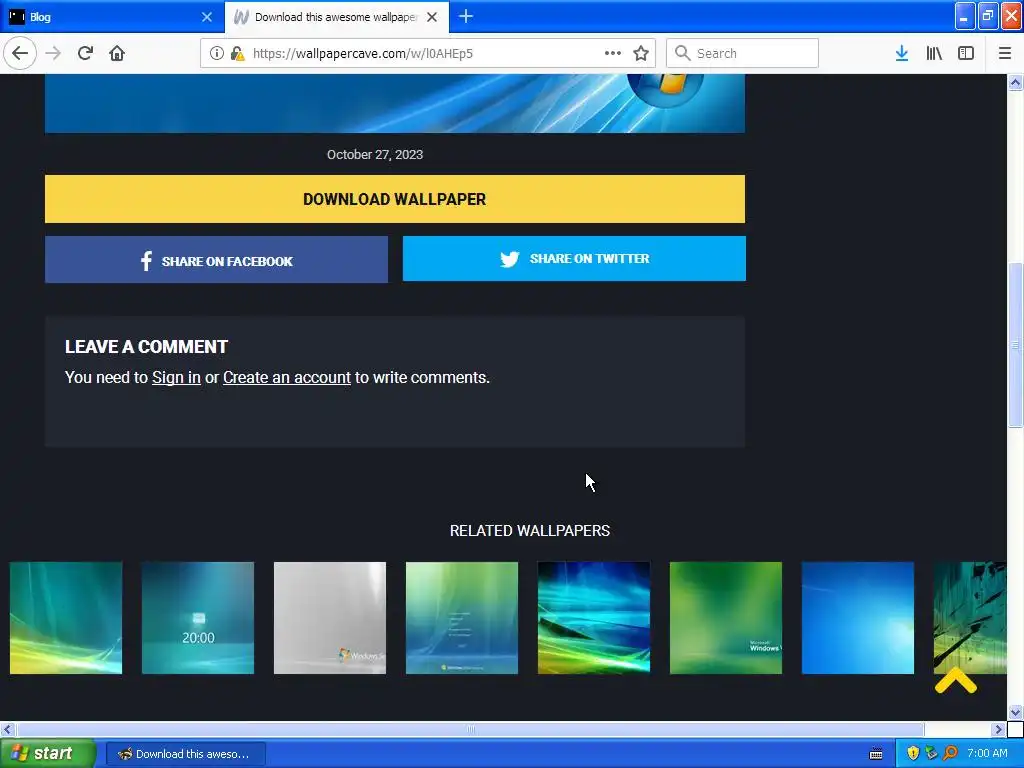The image size is (1024, 768).
Task: Open the green login screen wallpaper thumbnail
Action: point(462,618)
